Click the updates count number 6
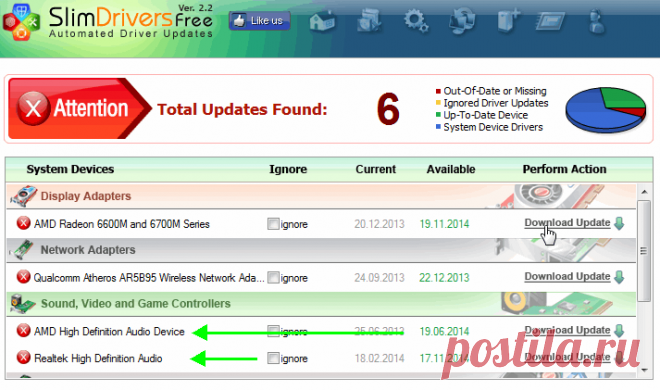Screen dimensions: 660x390 point(388,109)
